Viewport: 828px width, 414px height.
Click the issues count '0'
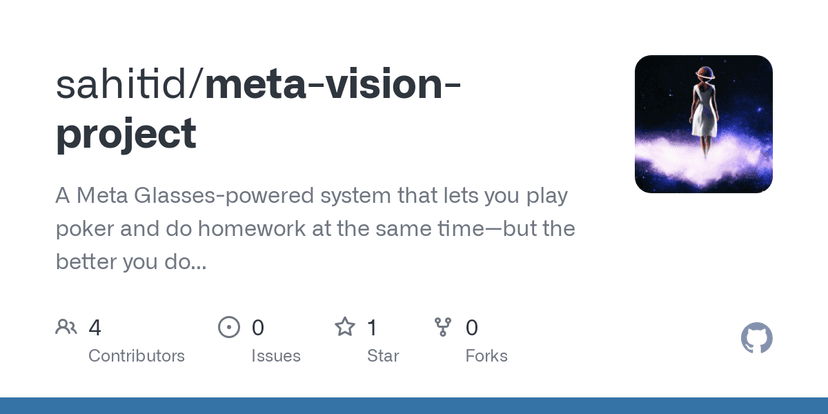click(x=258, y=327)
